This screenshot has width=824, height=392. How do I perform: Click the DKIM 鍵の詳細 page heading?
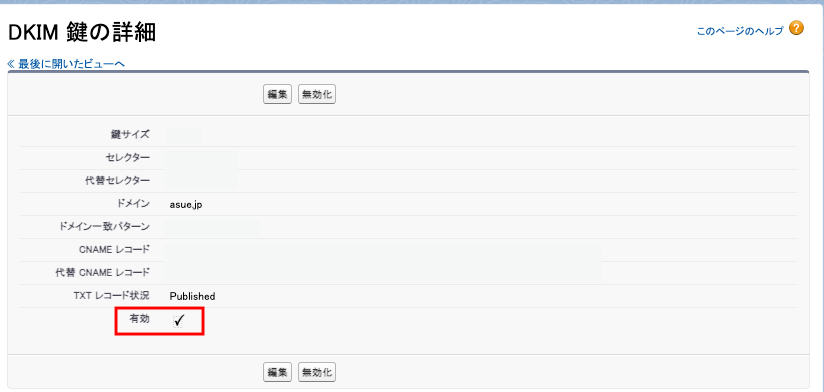pyautogui.click(x=82, y=34)
